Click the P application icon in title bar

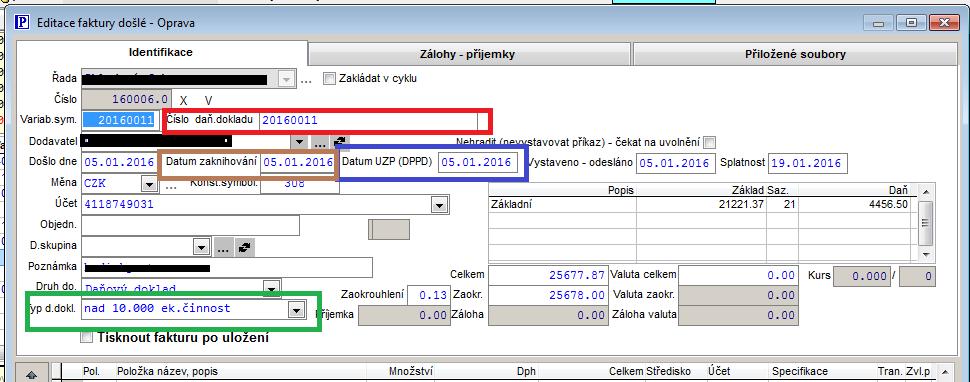pos(23,23)
